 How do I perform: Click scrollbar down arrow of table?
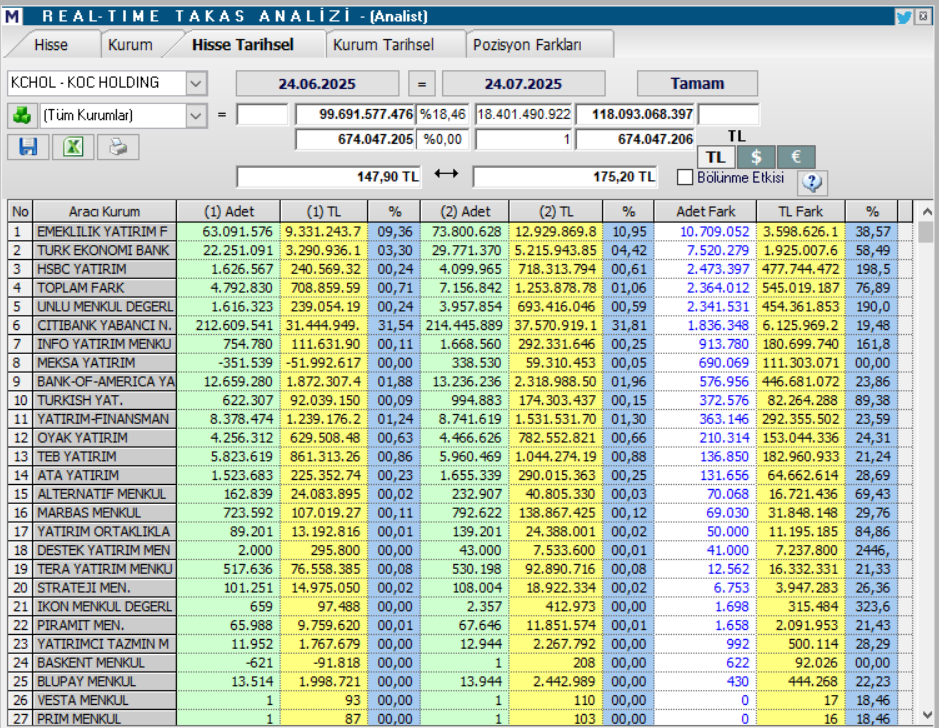tap(926, 714)
